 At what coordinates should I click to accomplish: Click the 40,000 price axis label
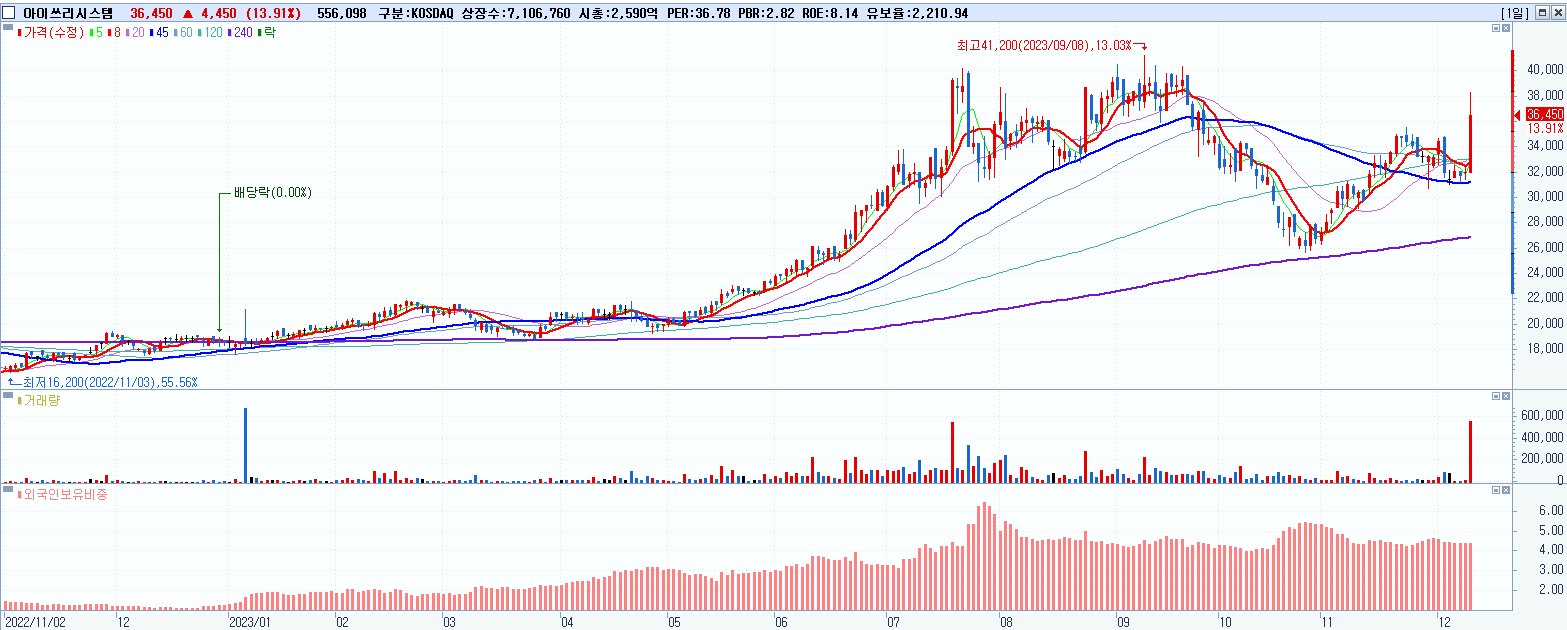click(x=1545, y=70)
